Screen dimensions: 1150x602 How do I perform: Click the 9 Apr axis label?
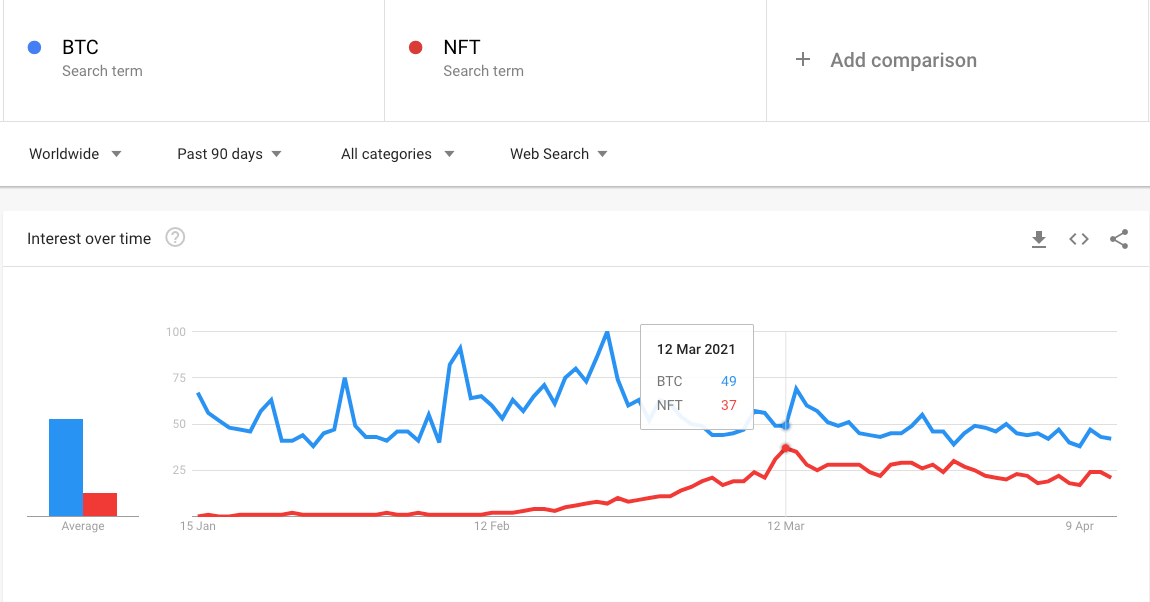(x=1080, y=526)
